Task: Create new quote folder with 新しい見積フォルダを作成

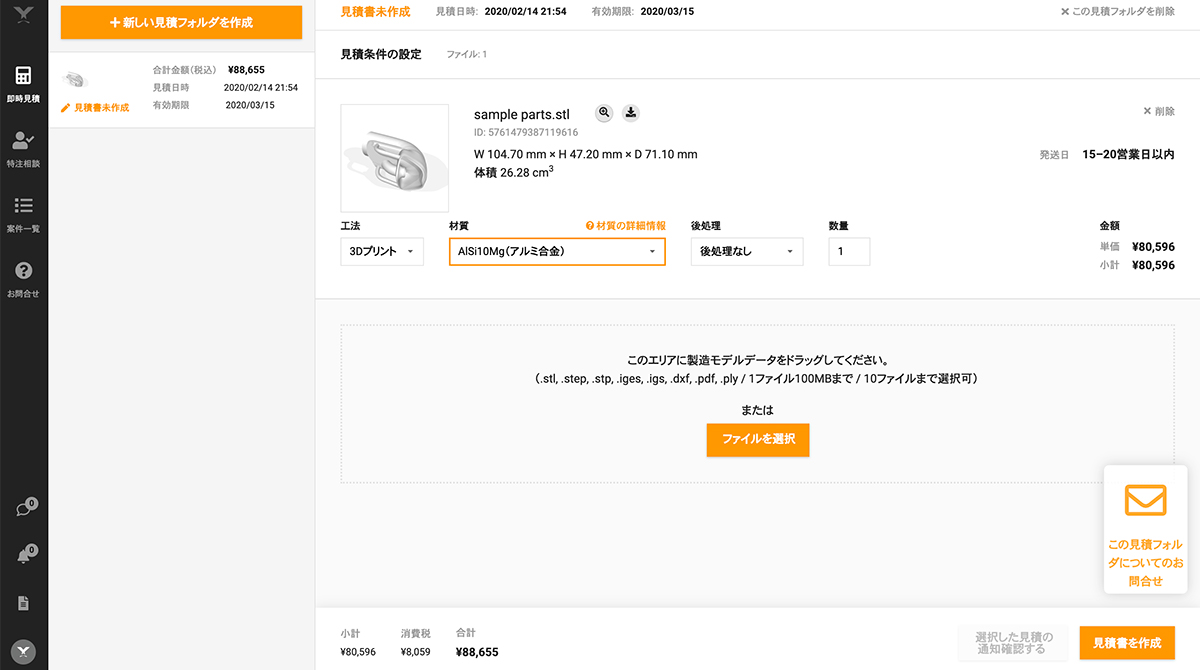Action: pyautogui.click(x=181, y=22)
